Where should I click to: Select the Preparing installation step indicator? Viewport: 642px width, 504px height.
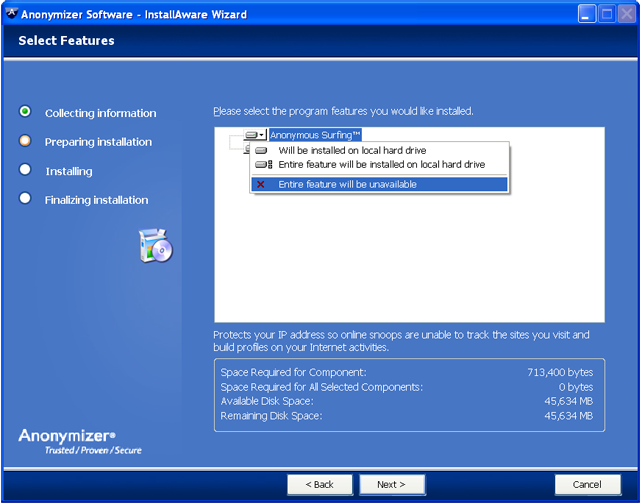(25, 141)
